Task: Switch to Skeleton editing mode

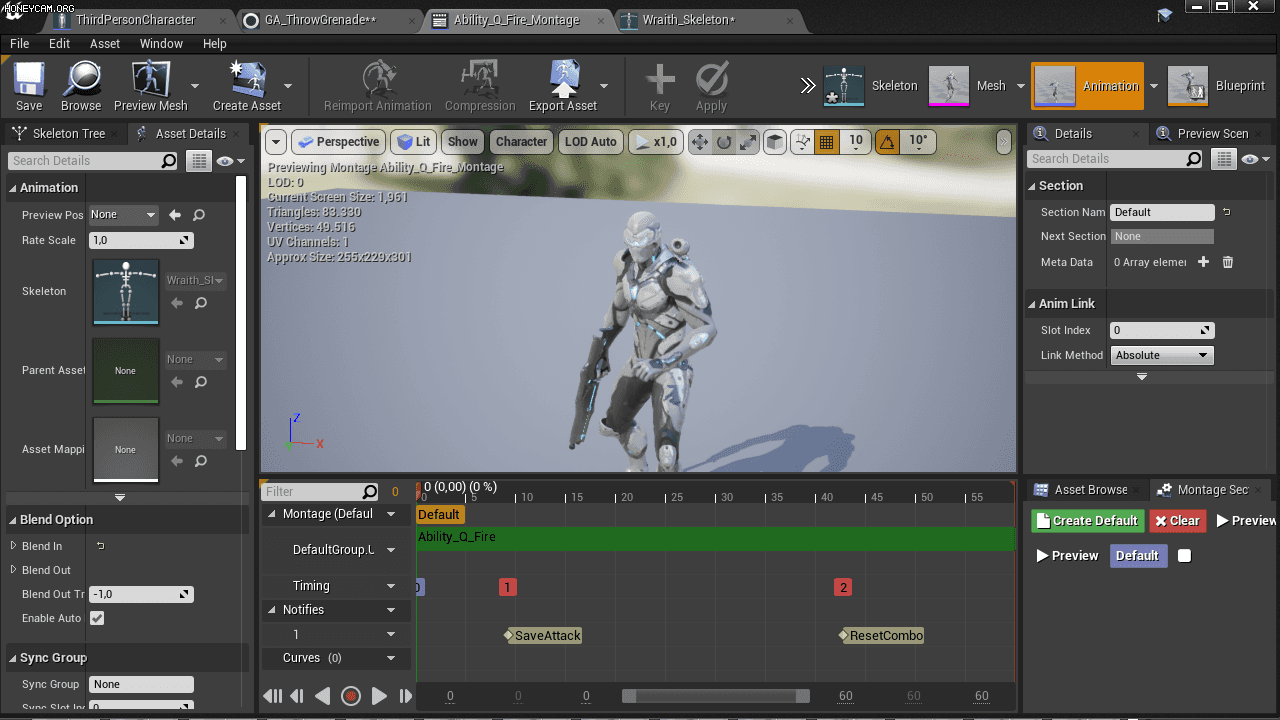Action: 871,86
